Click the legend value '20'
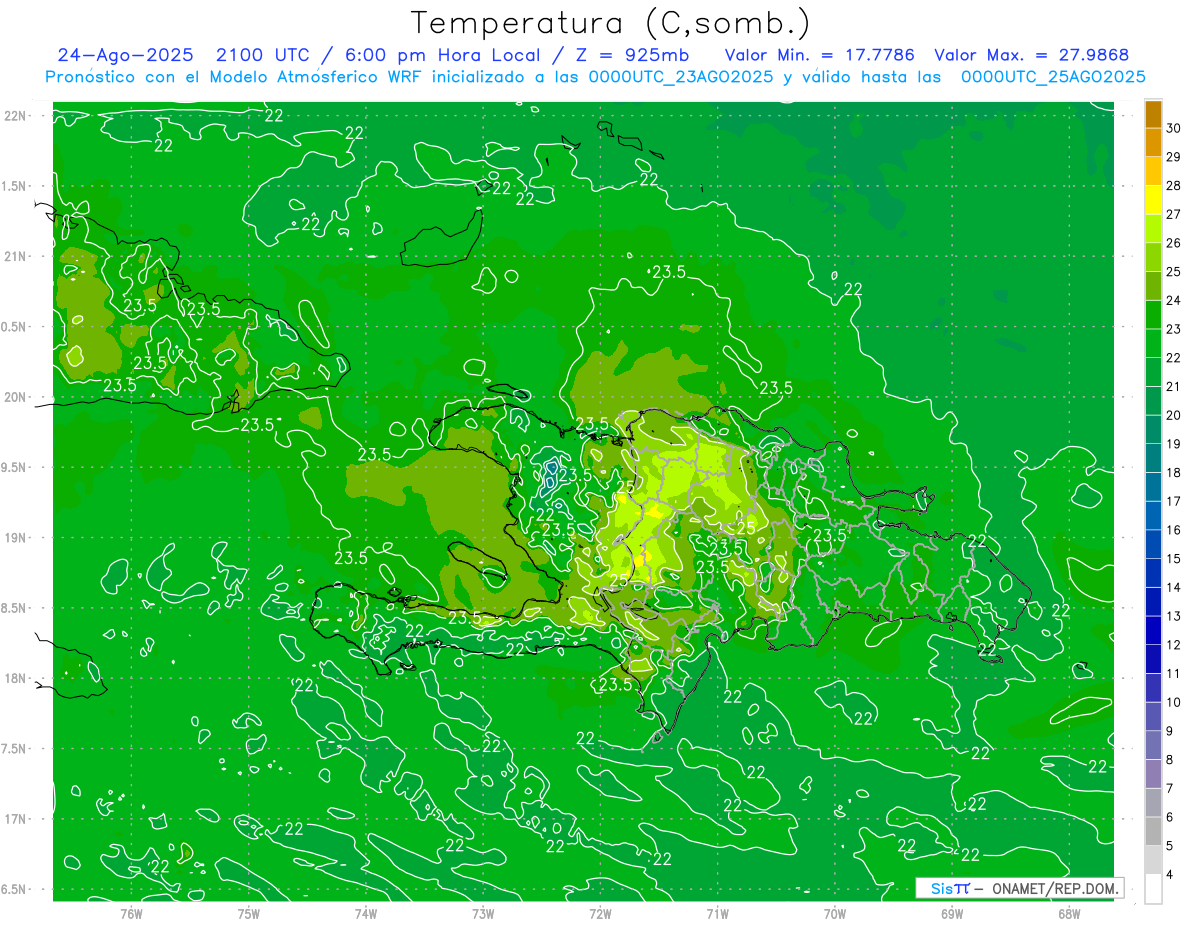 coord(1174,415)
